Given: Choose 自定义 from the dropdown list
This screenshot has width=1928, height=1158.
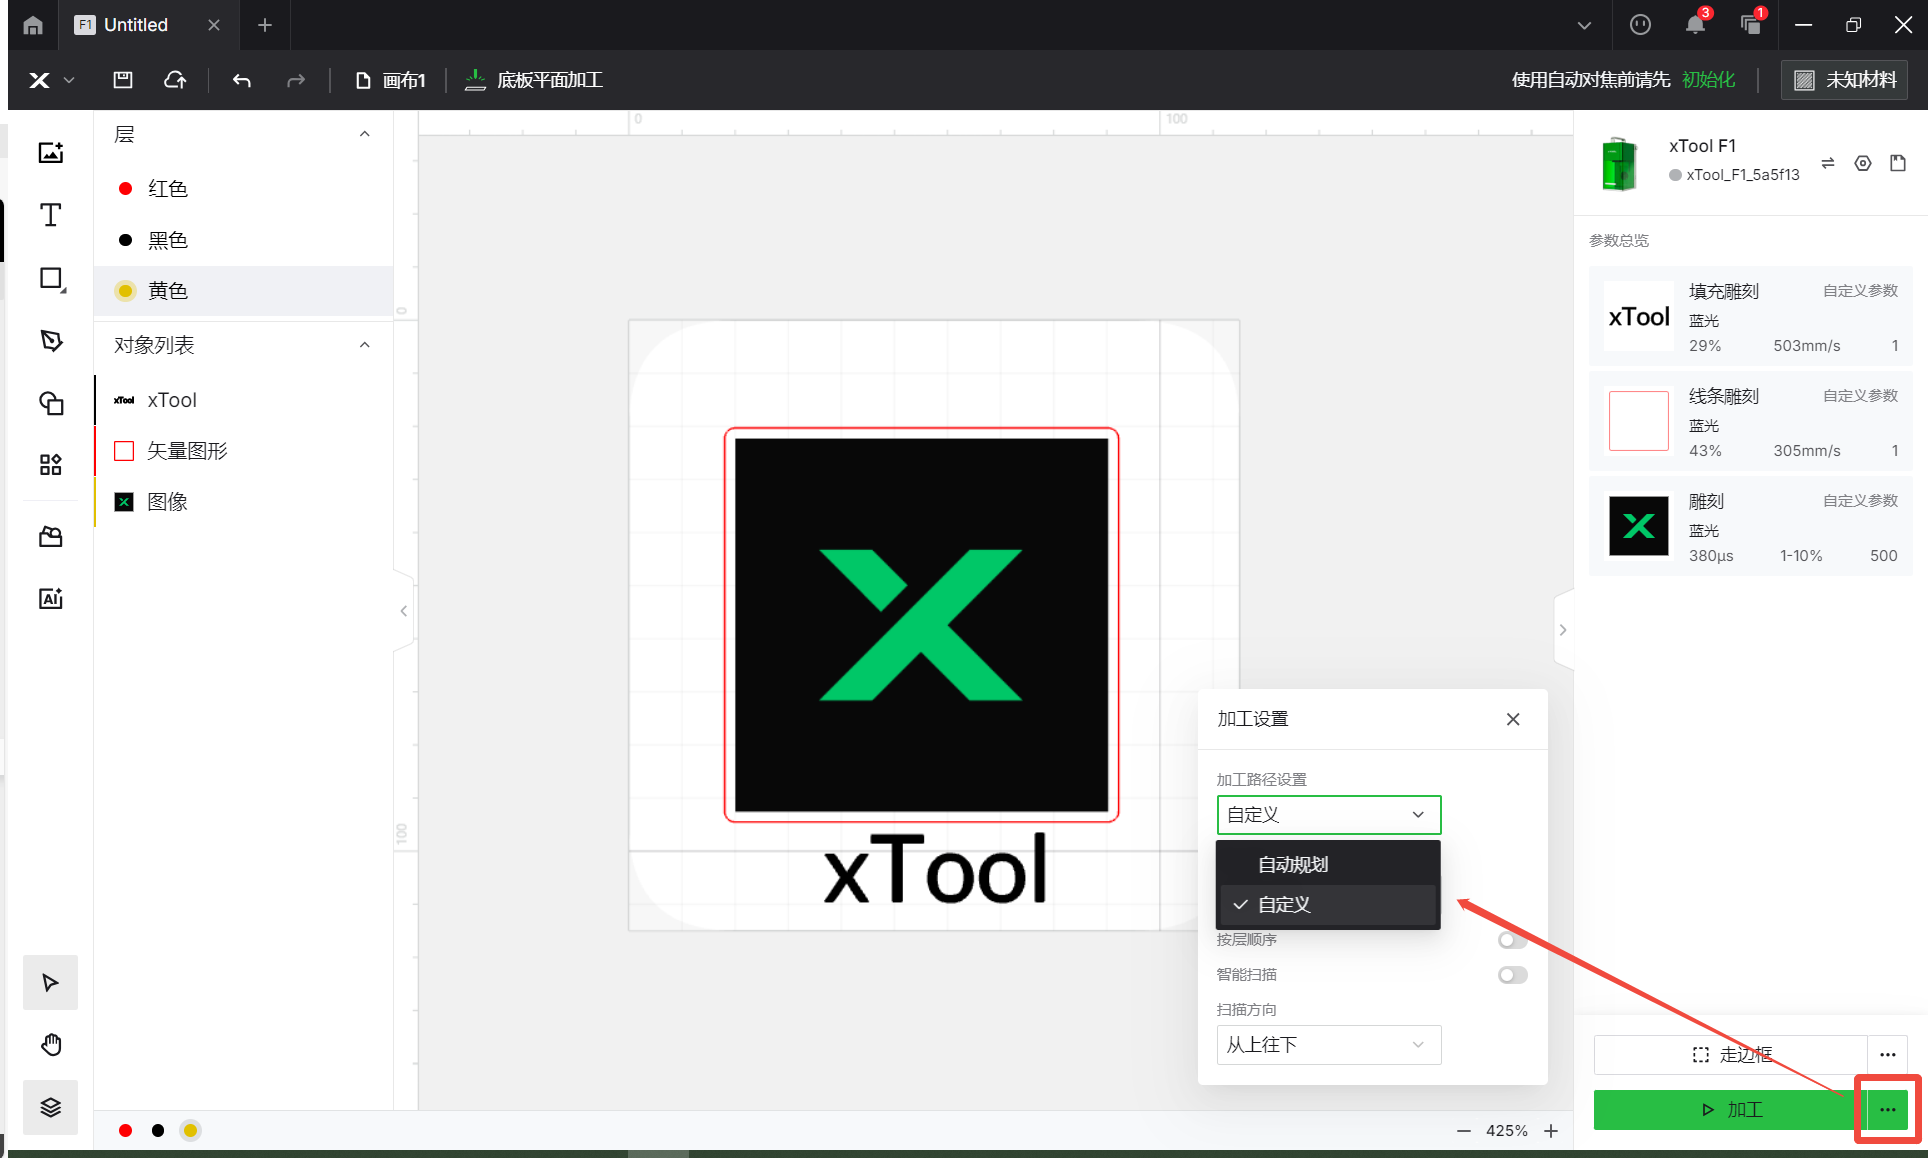Looking at the screenshot, I should coord(1328,905).
